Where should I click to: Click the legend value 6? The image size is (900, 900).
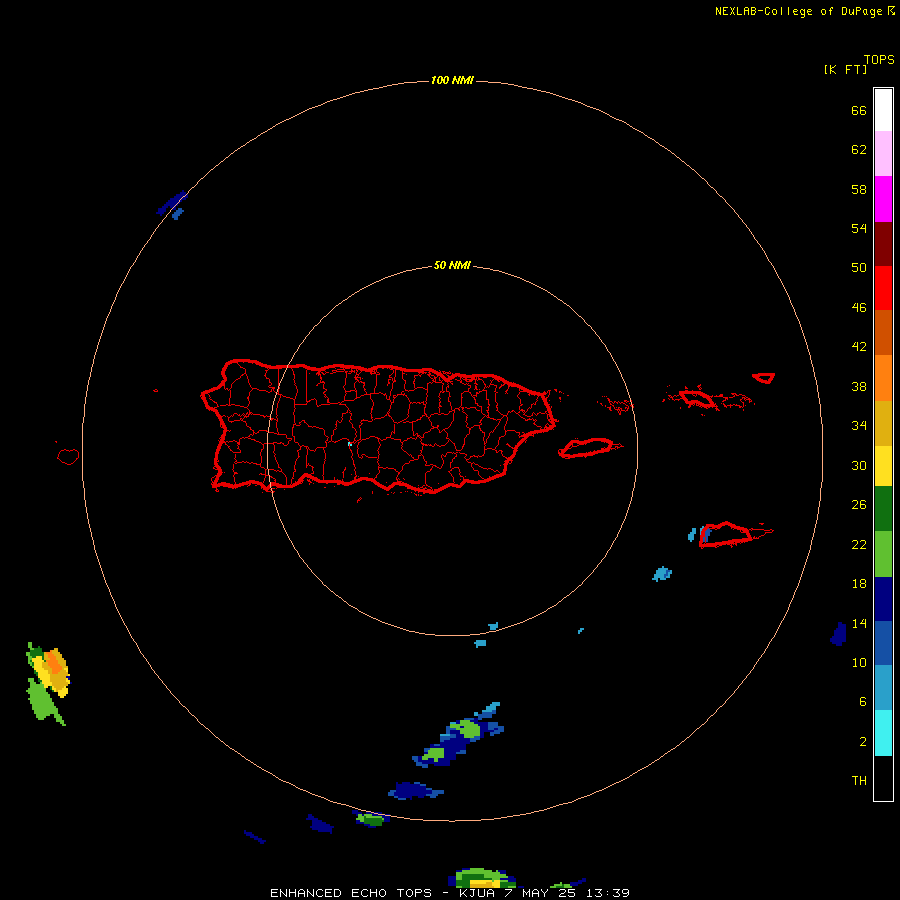(x=863, y=701)
